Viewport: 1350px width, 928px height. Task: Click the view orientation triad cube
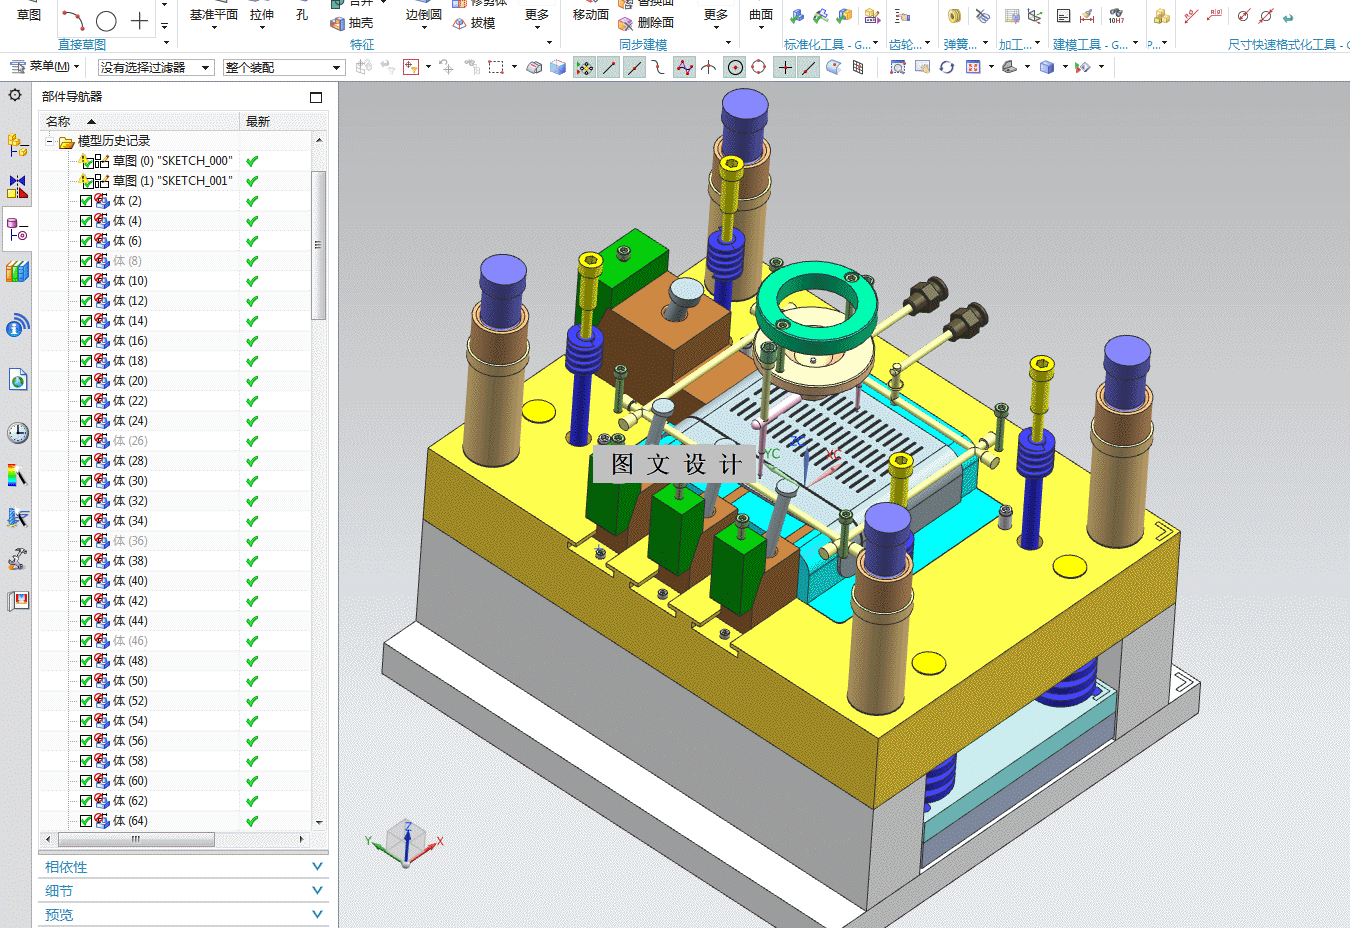point(407,841)
